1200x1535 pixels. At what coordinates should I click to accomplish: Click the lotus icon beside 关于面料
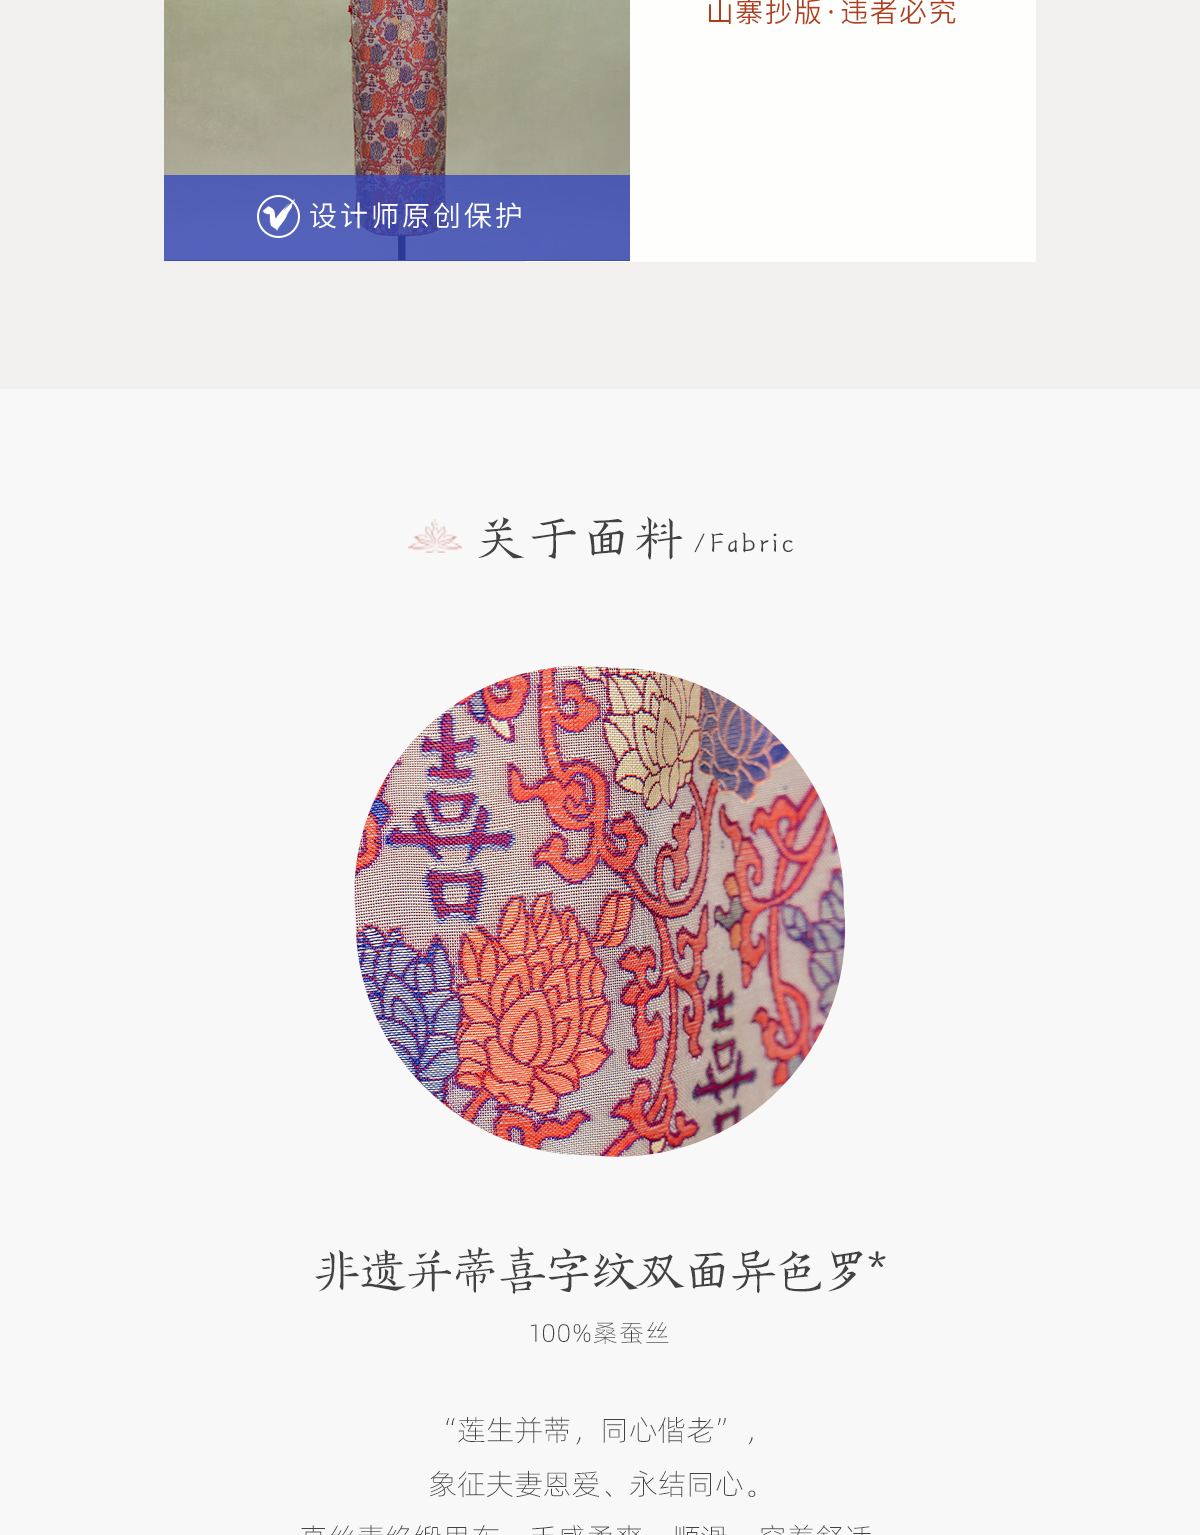(435, 537)
